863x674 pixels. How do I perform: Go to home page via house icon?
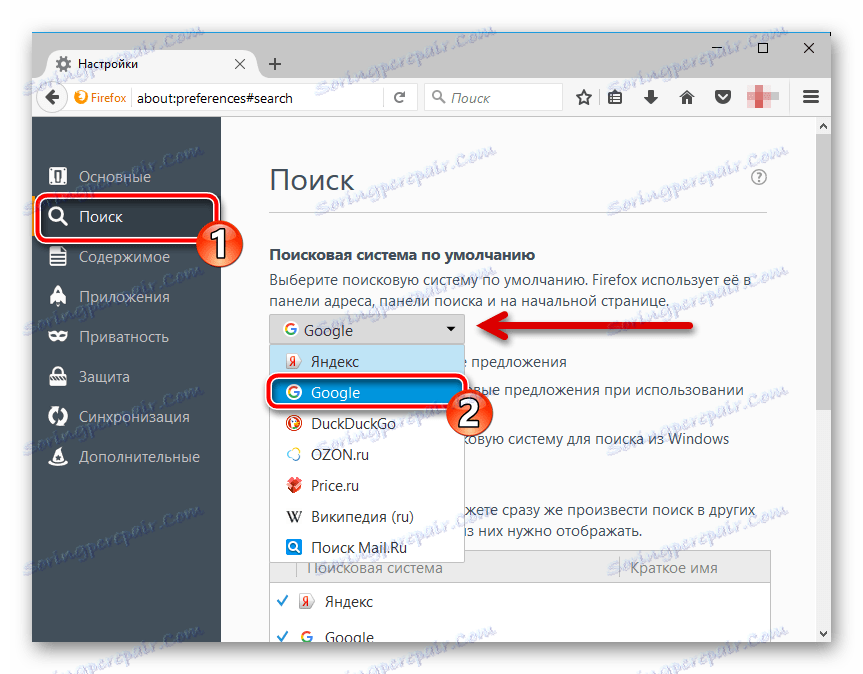686,98
